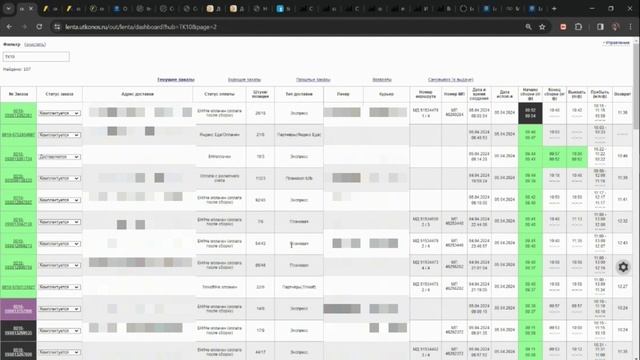Click the filter text input field
Image resolution: width=640 pixels, height=360 pixels.
(36, 57)
